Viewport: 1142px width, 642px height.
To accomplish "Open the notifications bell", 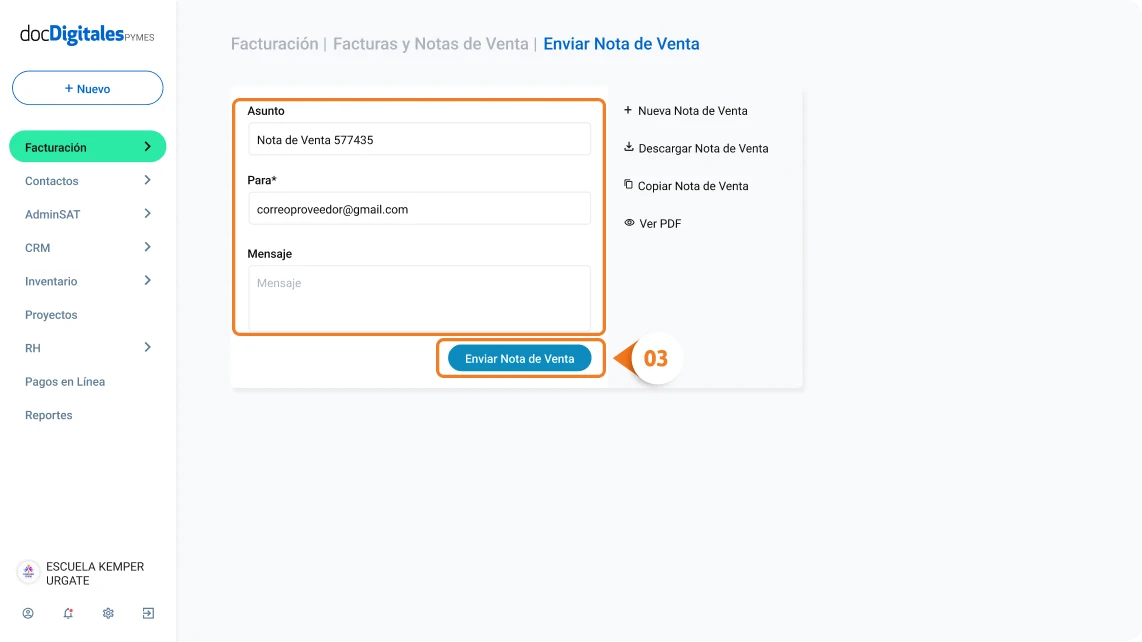I will [x=68, y=613].
